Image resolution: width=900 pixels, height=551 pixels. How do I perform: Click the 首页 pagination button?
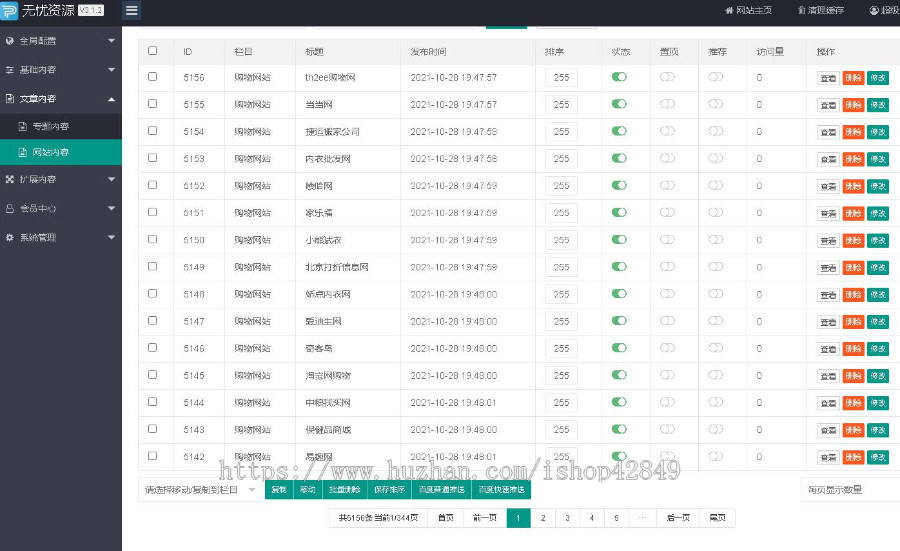pyautogui.click(x=446, y=518)
